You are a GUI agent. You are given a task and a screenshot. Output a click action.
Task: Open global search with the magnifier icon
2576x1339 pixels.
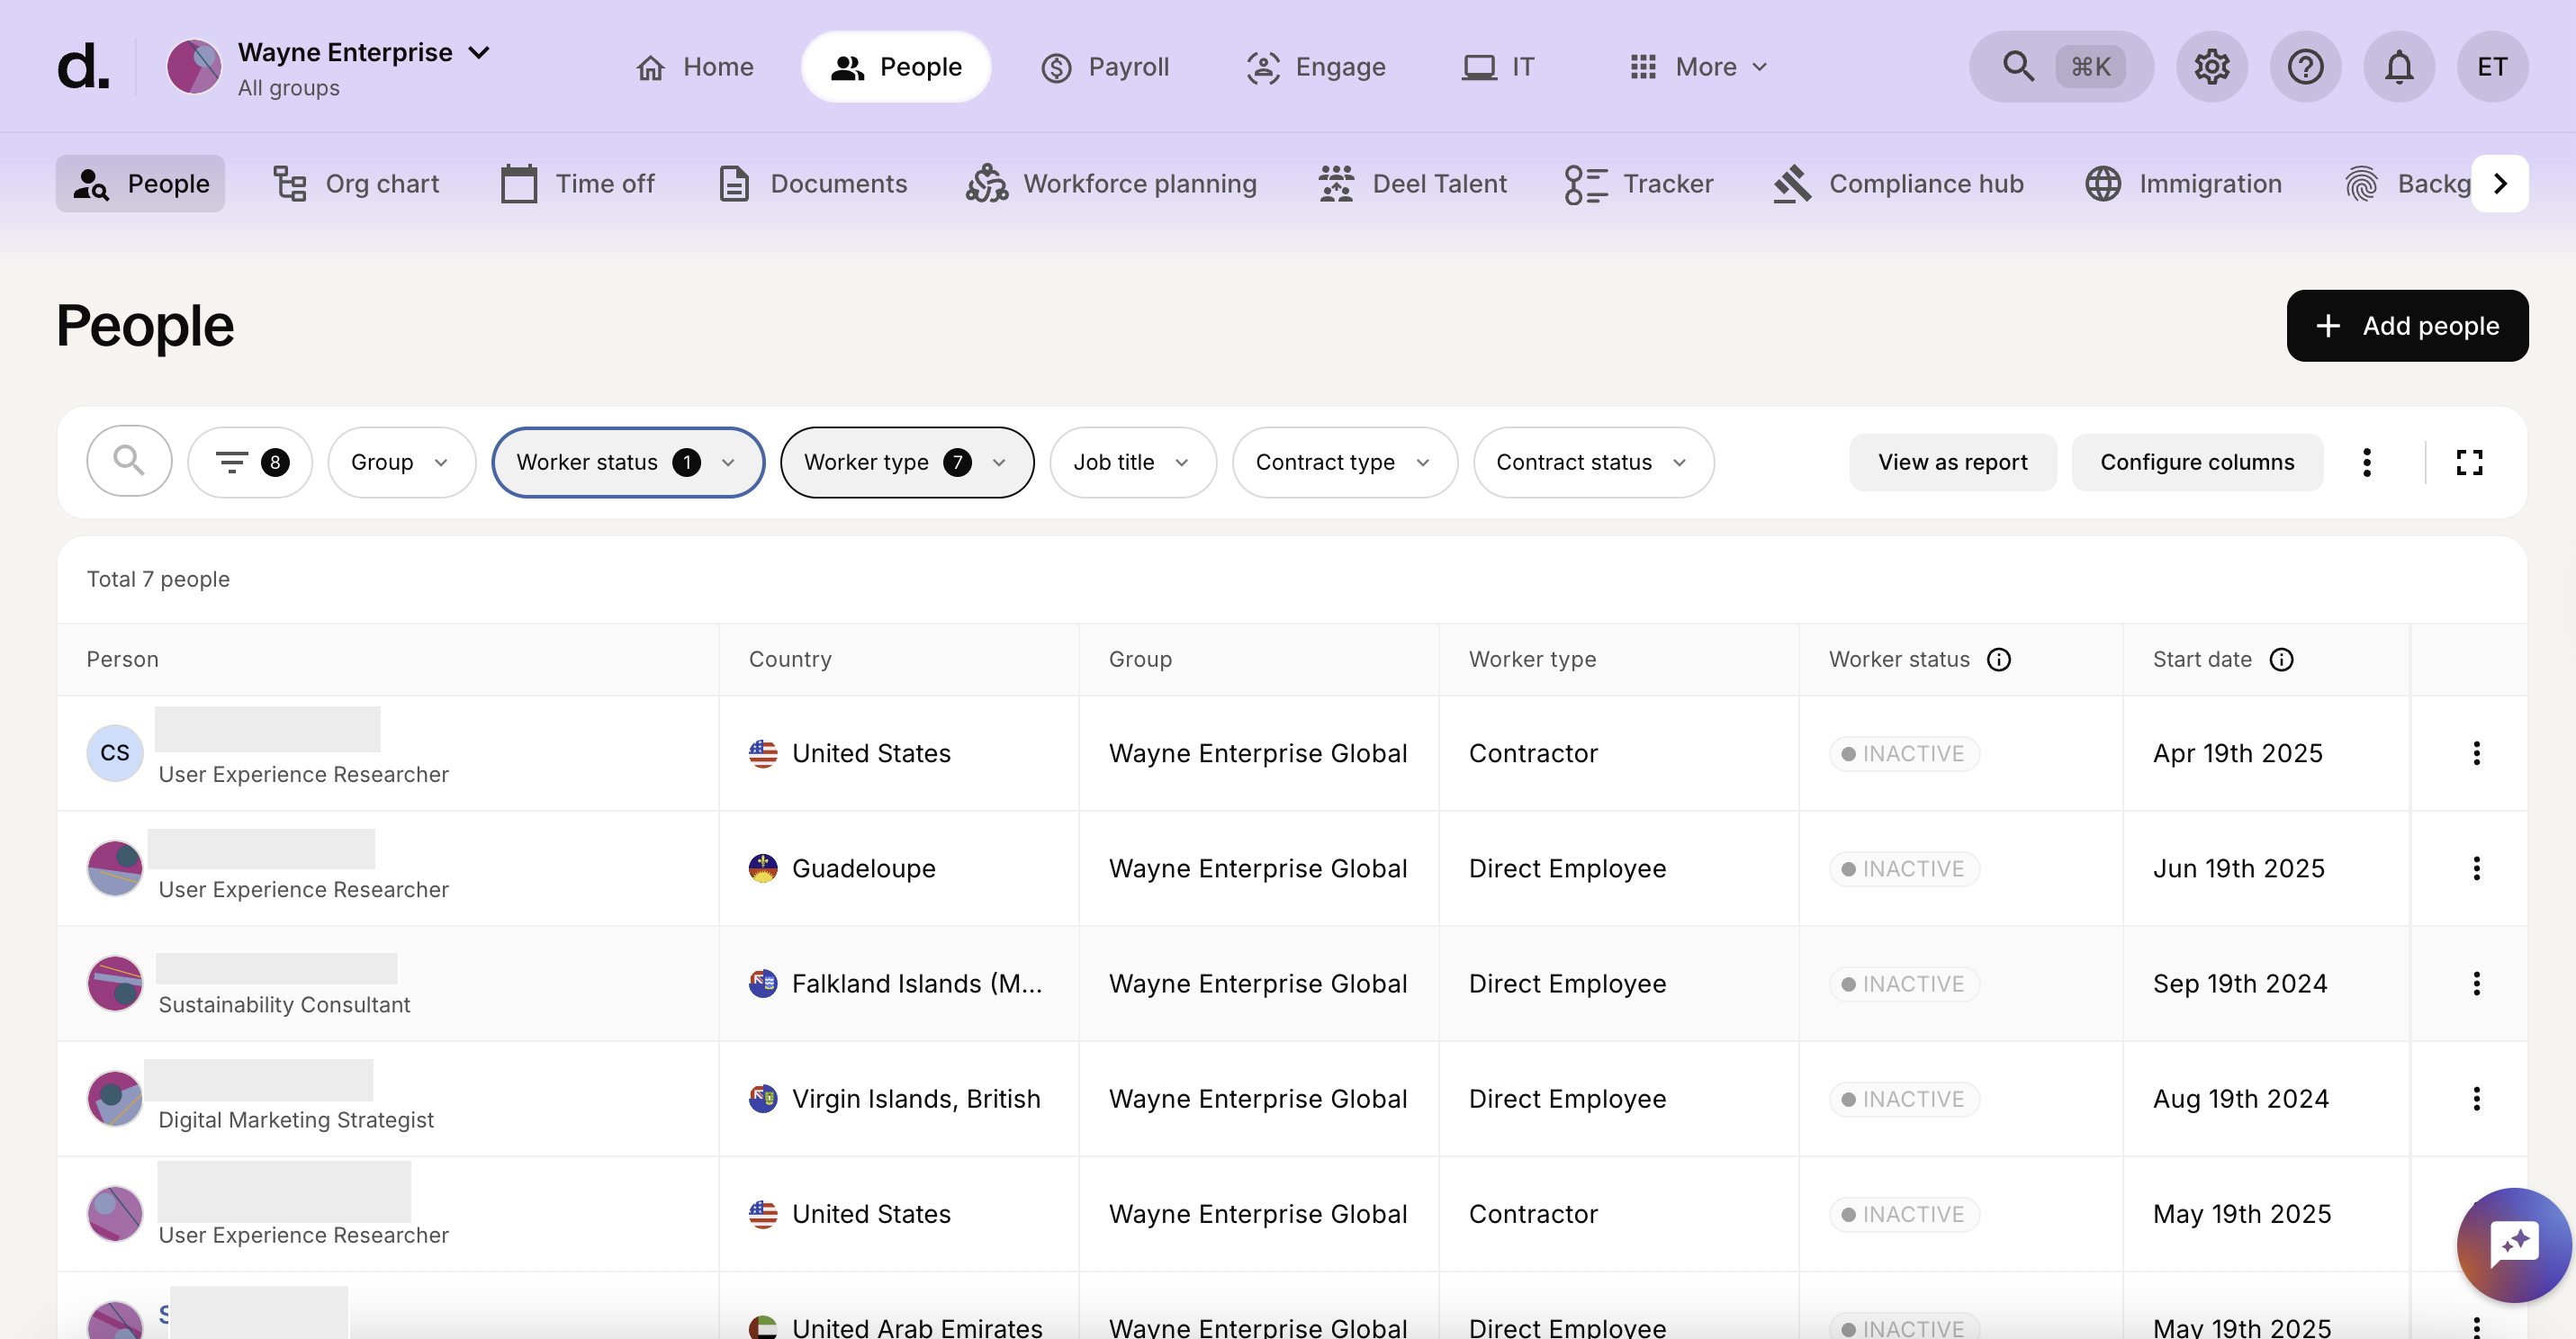2018,66
